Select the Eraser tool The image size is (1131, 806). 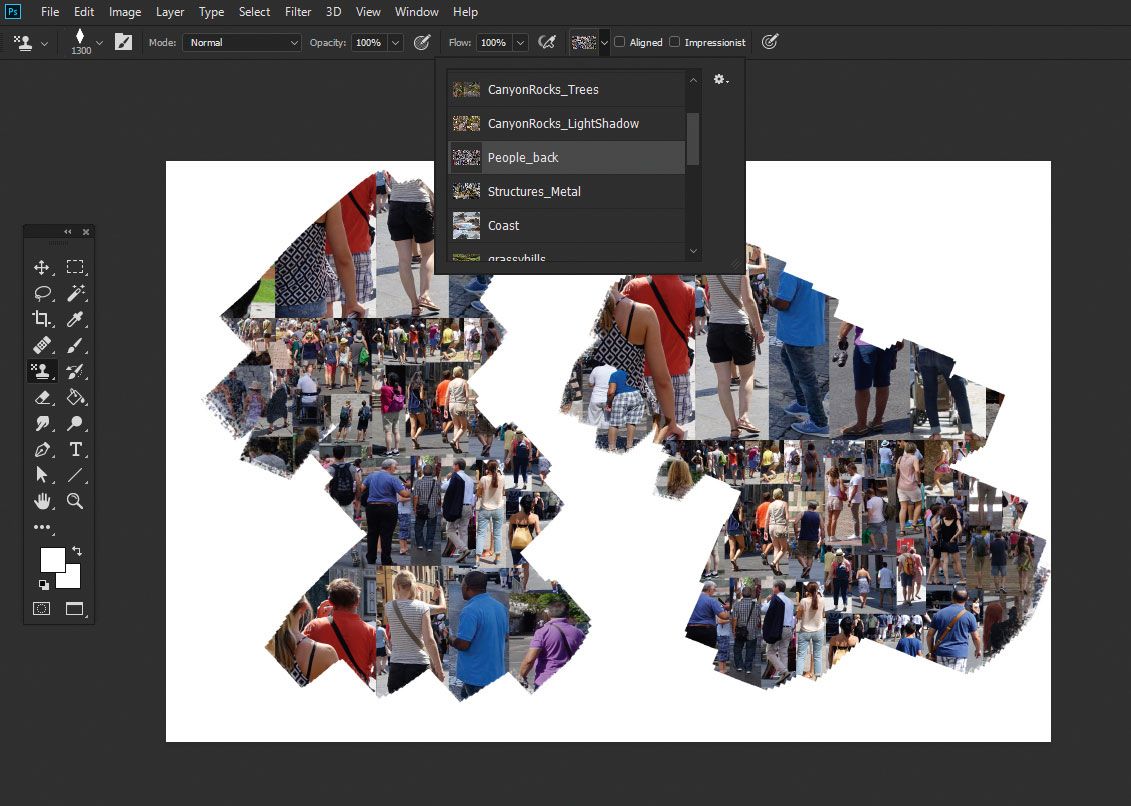[42, 397]
